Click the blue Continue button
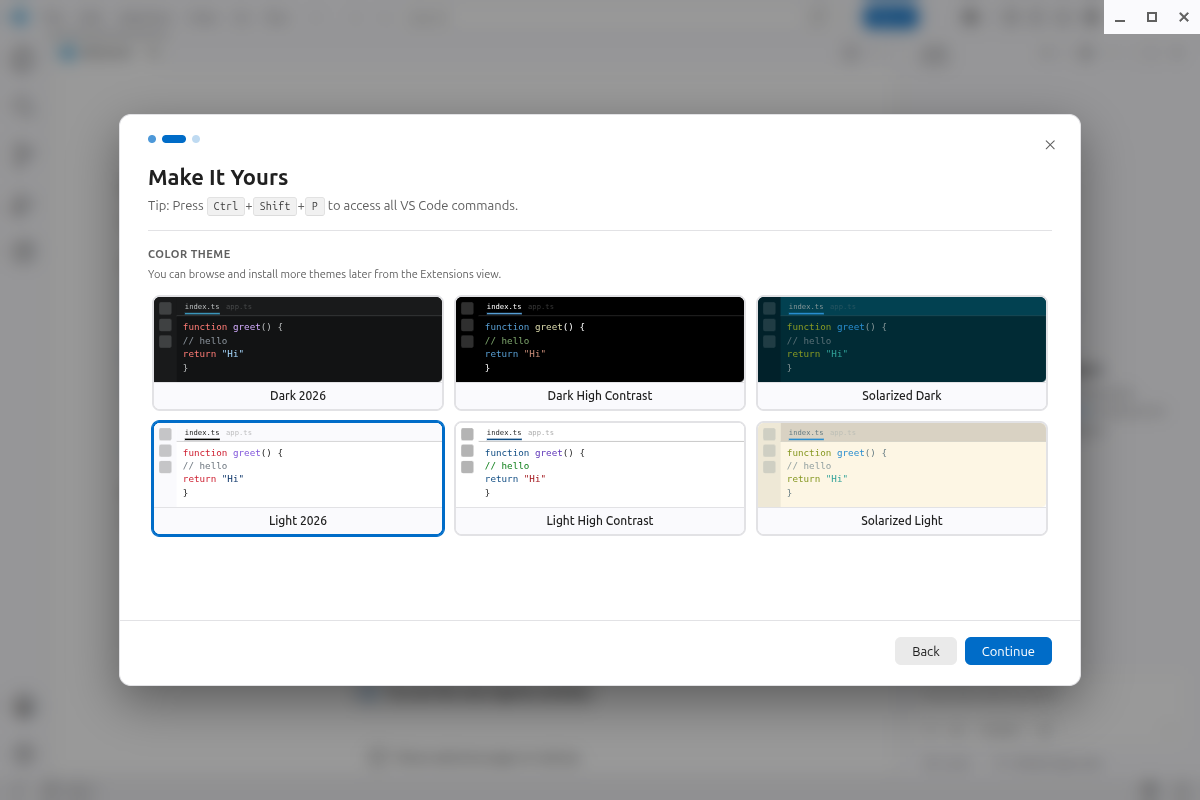This screenshot has height=800, width=1200. (1008, 651)
